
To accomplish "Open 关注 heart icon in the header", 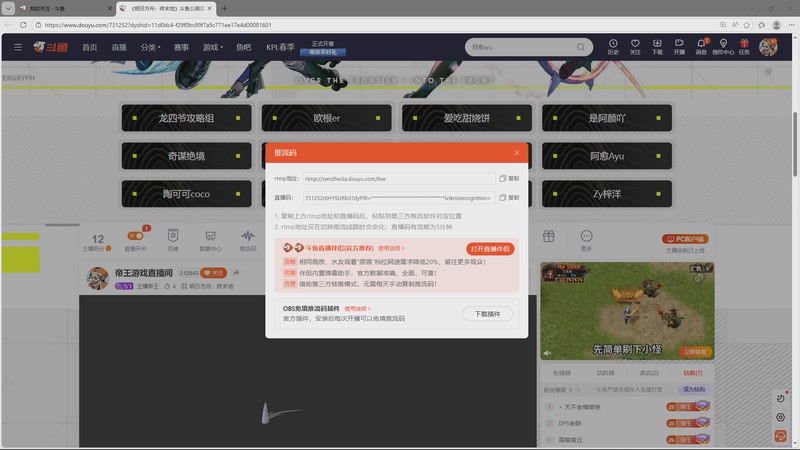I will click(635, 46).
